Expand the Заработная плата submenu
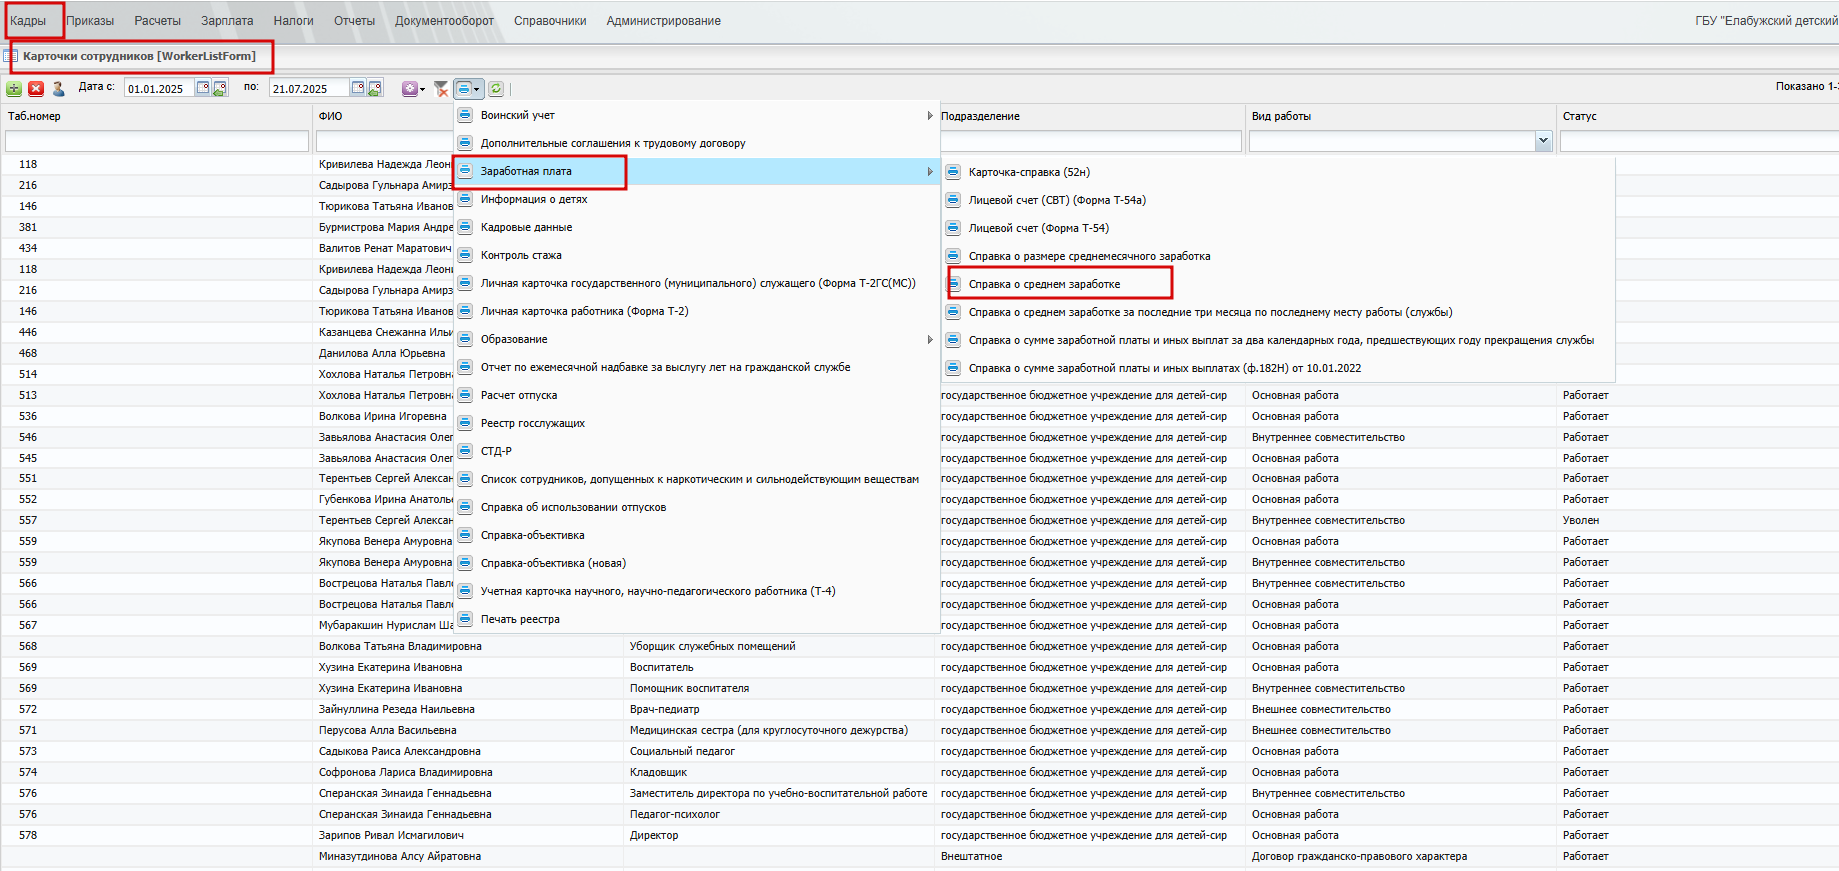The image size is (1839, 871). pyautogui.click(x=697, y=171)
